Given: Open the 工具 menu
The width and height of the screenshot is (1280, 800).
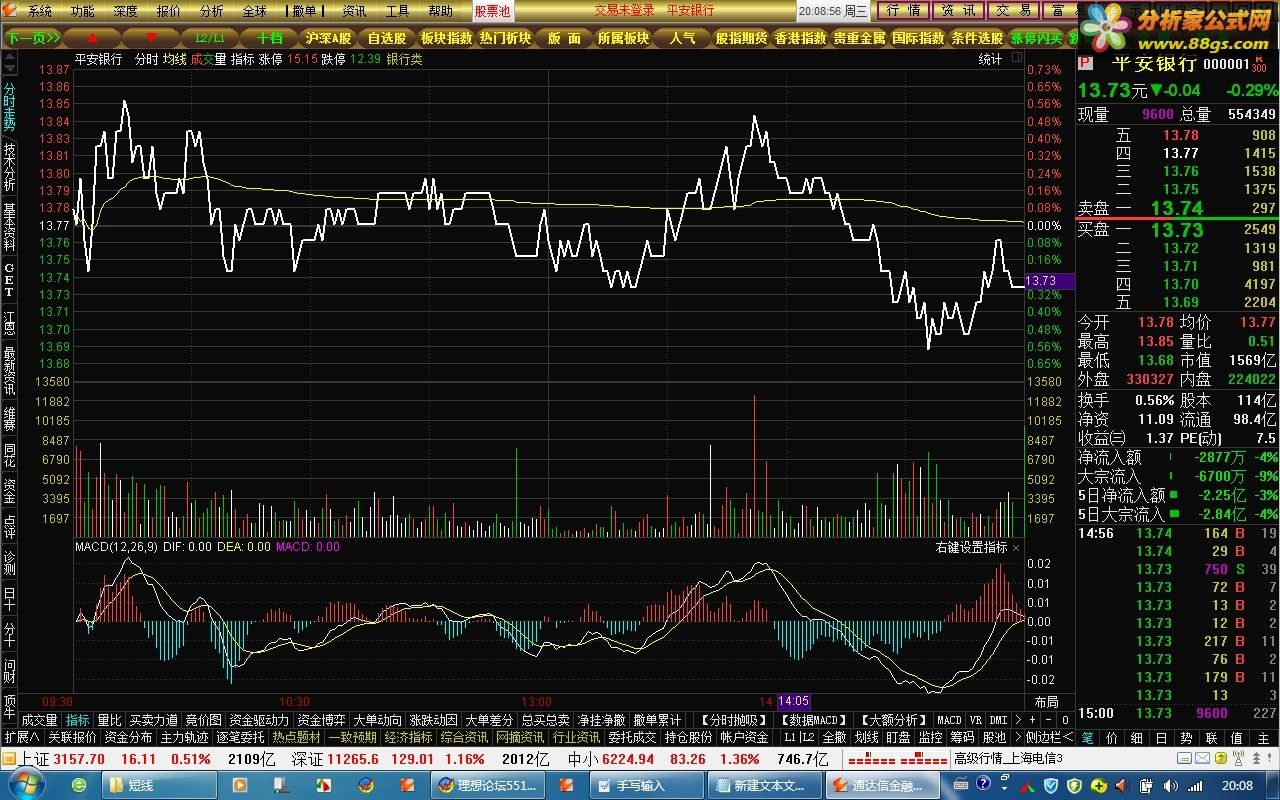Looking at the screenshot, I should click(397, 11).
